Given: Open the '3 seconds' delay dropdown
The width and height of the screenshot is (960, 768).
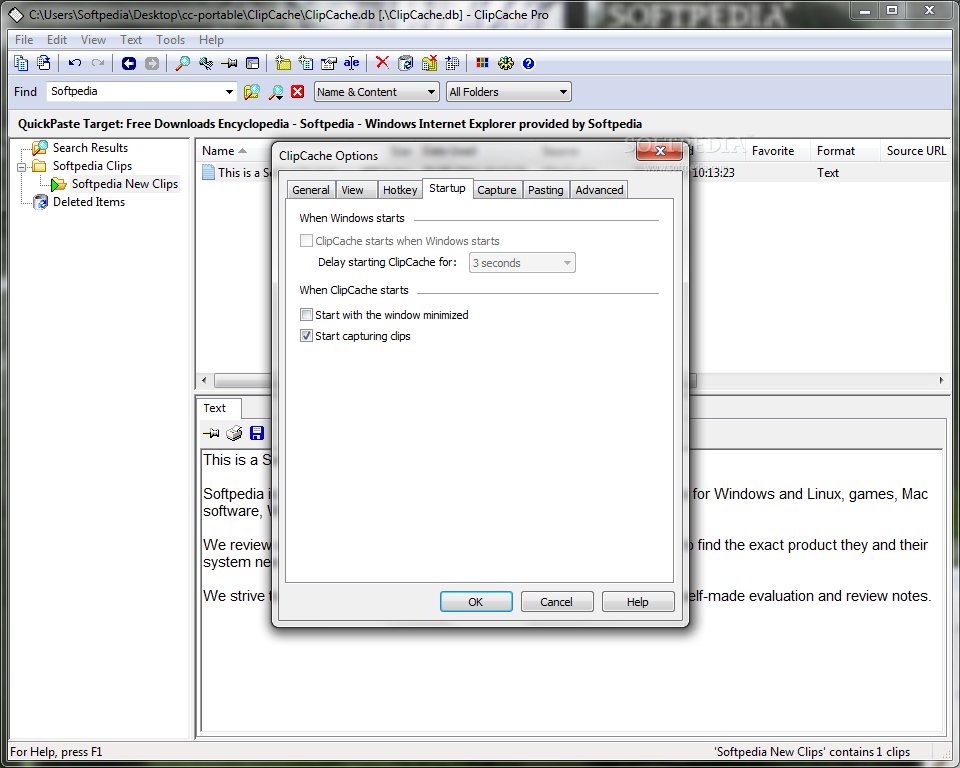Looking at the screenshot, I should (522, 263).
